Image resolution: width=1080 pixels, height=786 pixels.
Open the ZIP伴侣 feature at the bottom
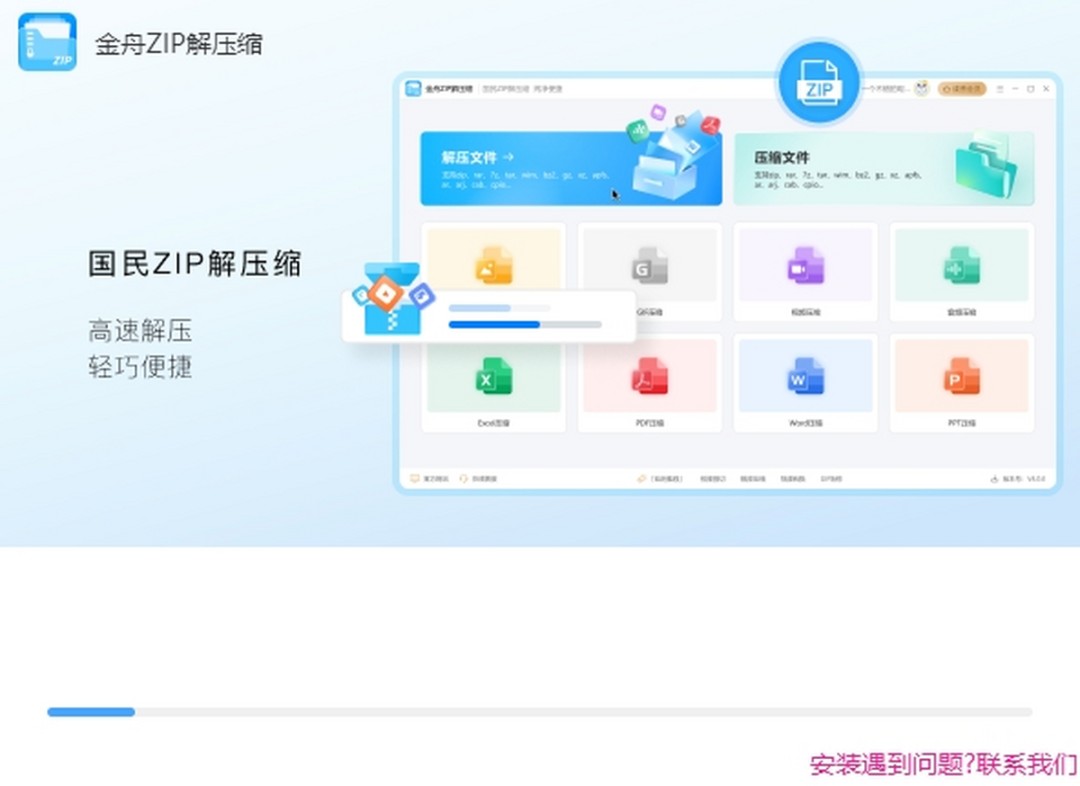(831, 478)
